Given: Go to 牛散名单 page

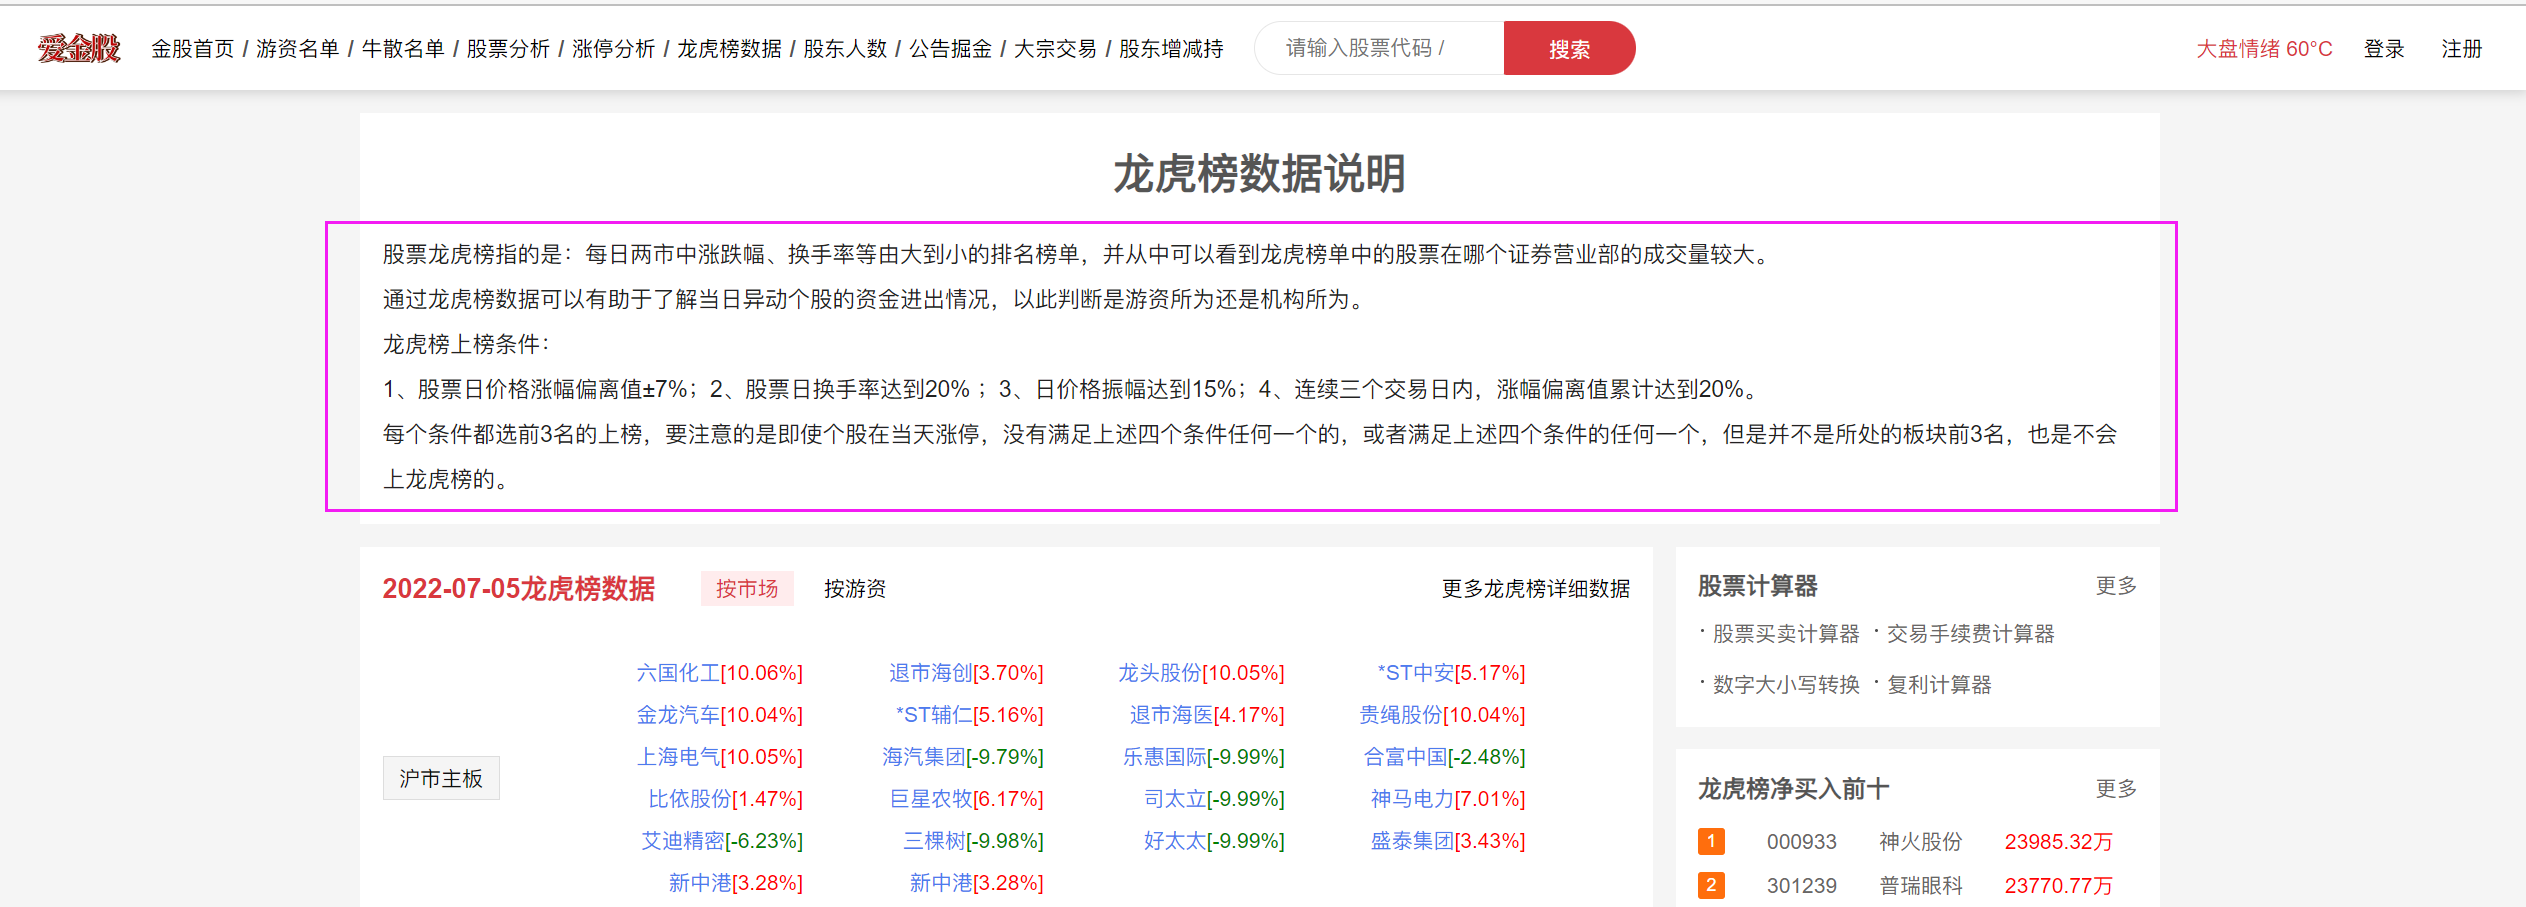Looking at the screenshot, I should pyautogui.click(x=403, y=49).
